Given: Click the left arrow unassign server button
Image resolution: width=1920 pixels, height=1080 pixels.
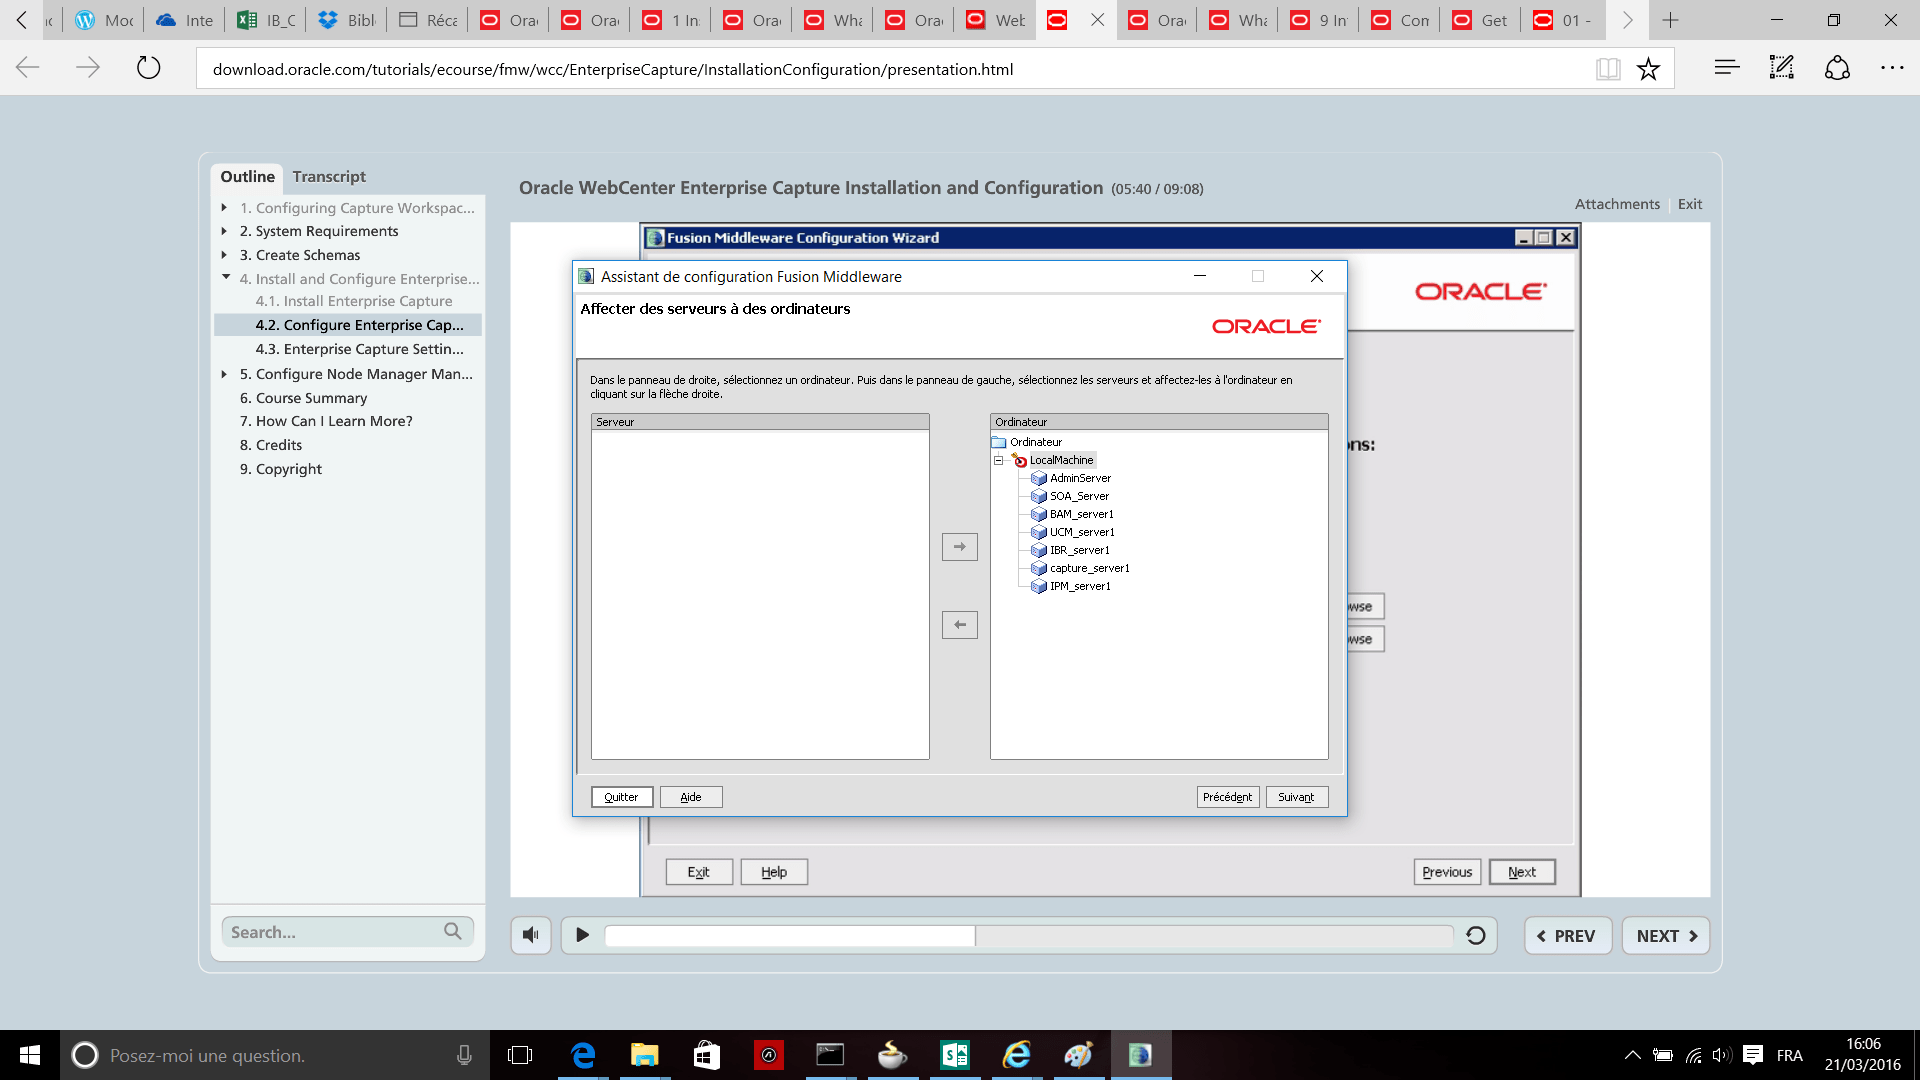Looking at the screenshot, I should (959, 625).
